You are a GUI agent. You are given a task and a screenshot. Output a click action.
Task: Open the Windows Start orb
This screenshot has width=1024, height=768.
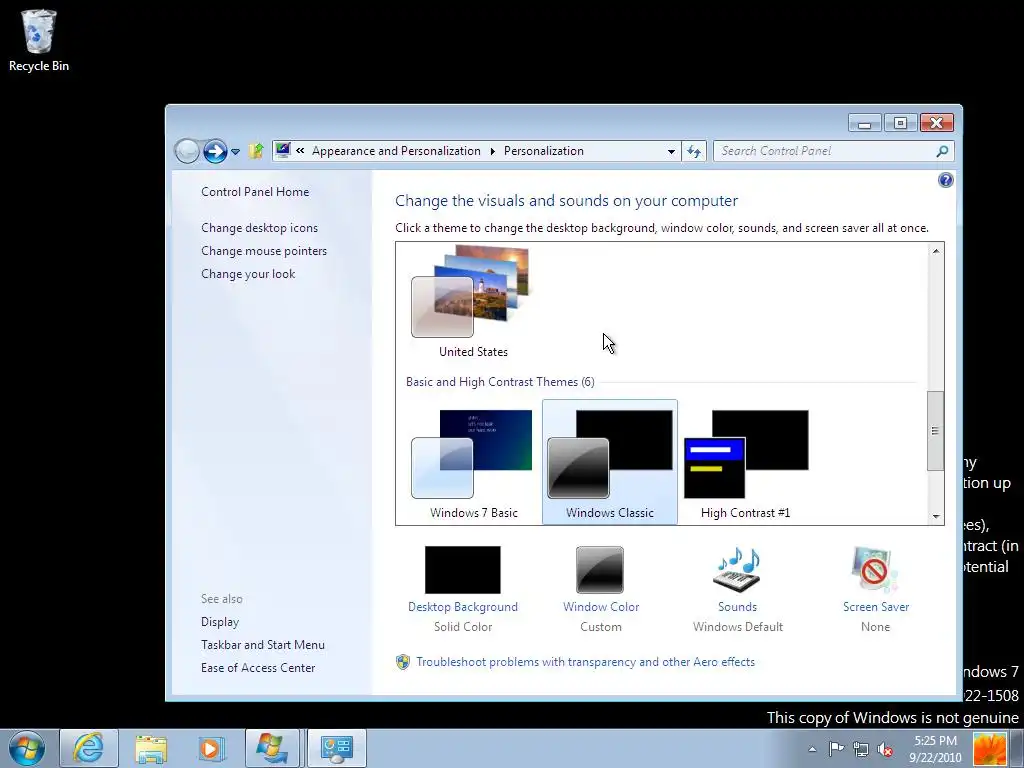tap(27, 748)
